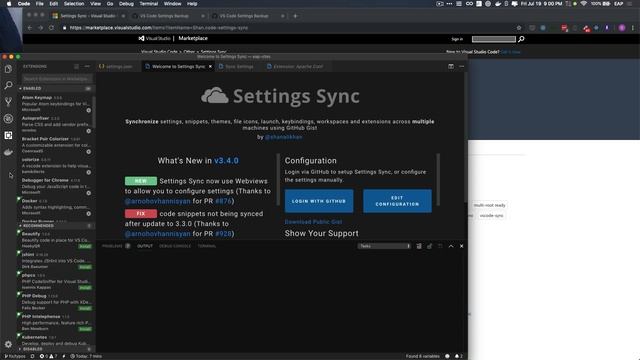Install the Beautify extension
The height and width of the screenshot is (360, 640).
(85, 247)
